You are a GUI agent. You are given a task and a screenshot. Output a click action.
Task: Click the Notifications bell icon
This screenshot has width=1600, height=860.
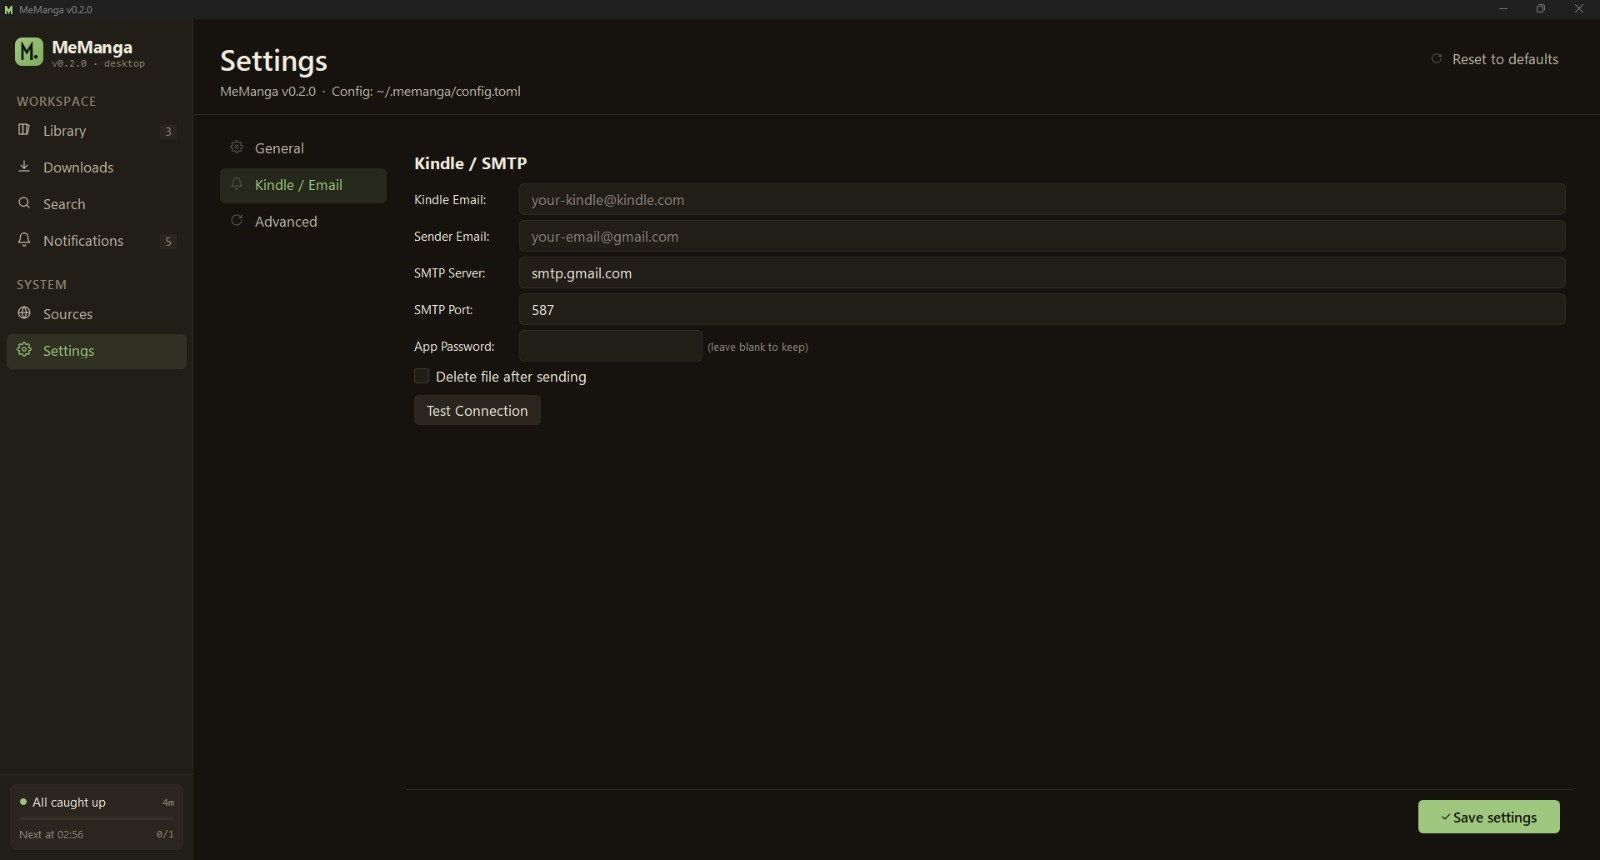click(24, 240)
